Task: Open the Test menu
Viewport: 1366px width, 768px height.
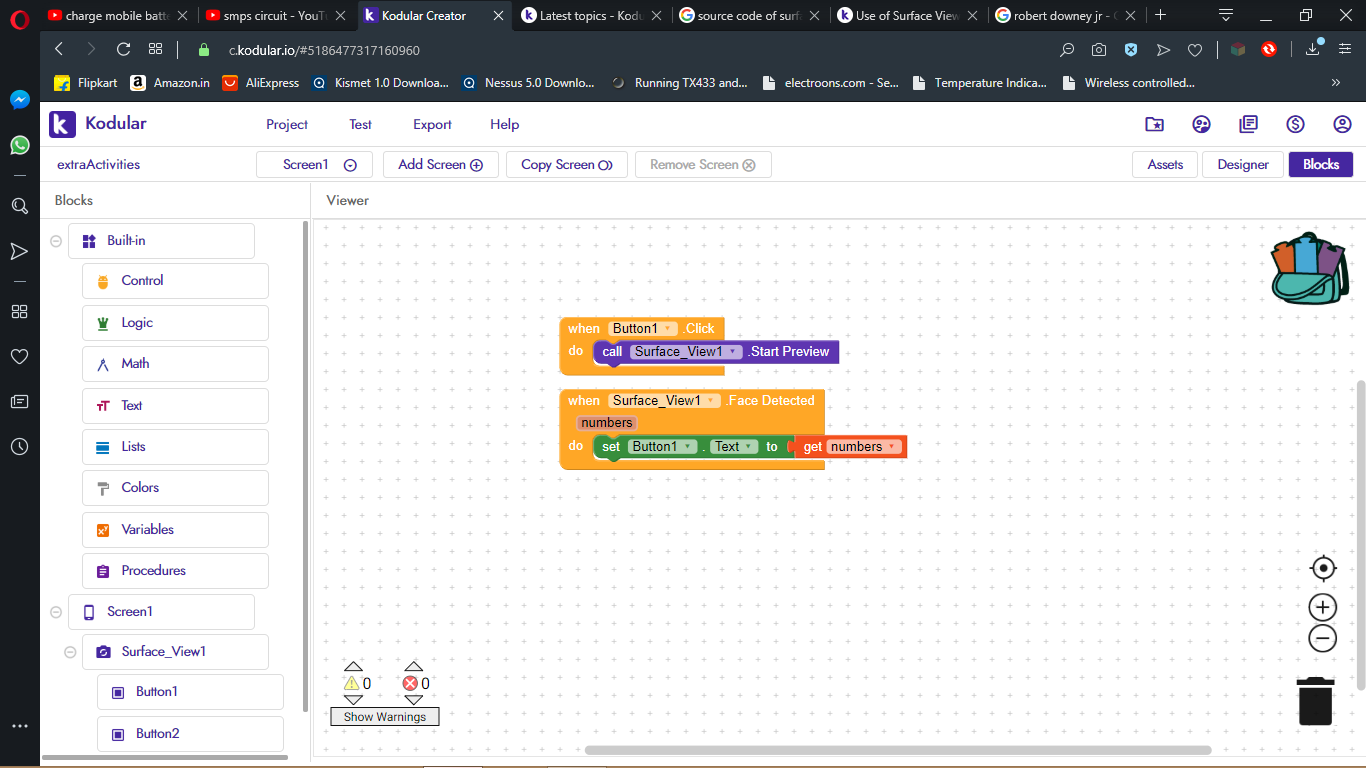Action: (361, 124)
